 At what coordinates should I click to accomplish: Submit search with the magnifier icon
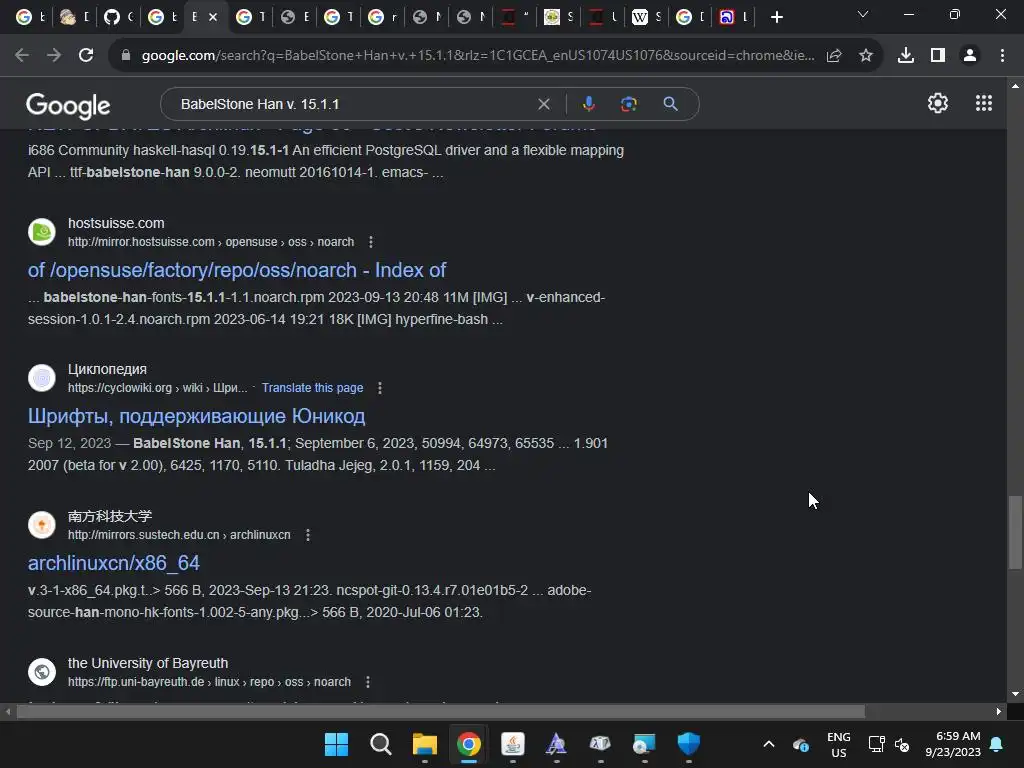point(670,104)
